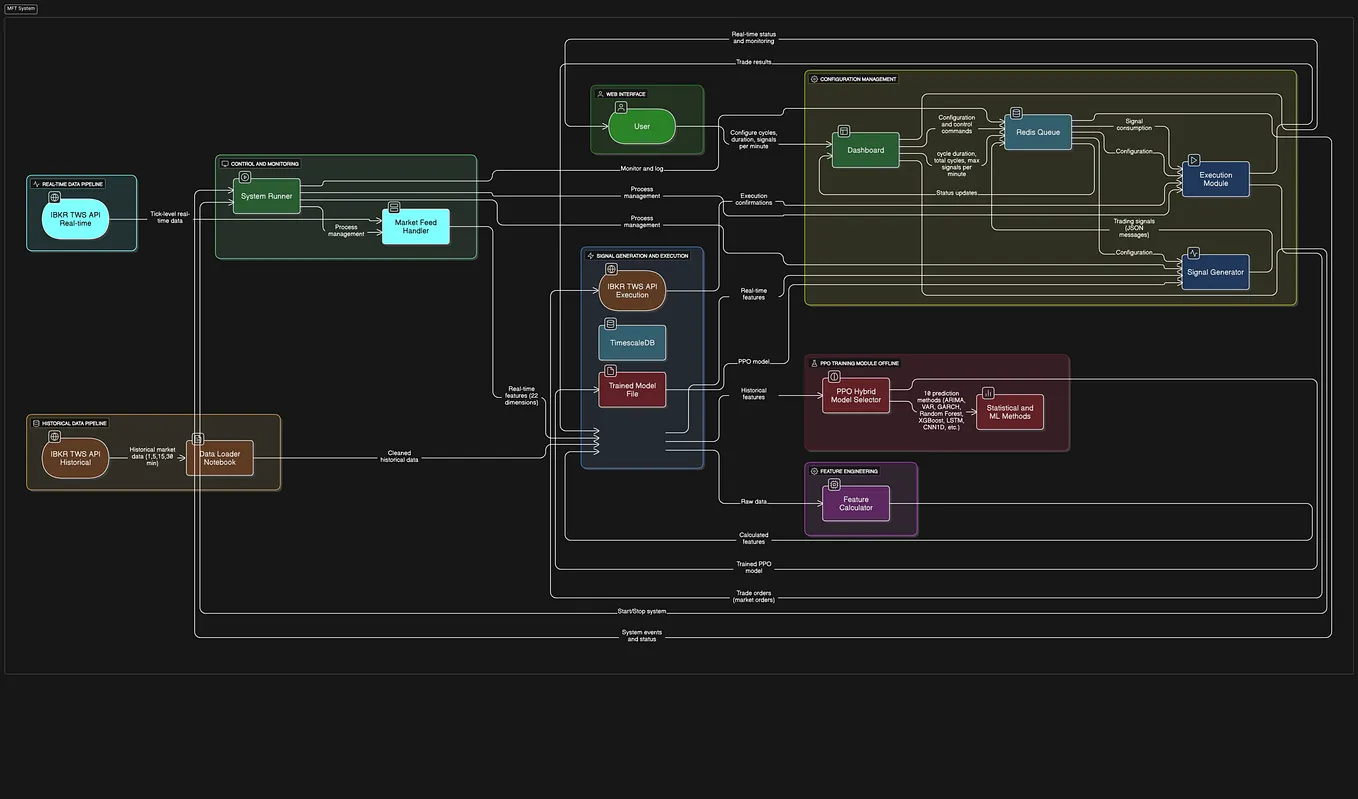Click the Dashboard node in Configuration Management

coord(865,150)
